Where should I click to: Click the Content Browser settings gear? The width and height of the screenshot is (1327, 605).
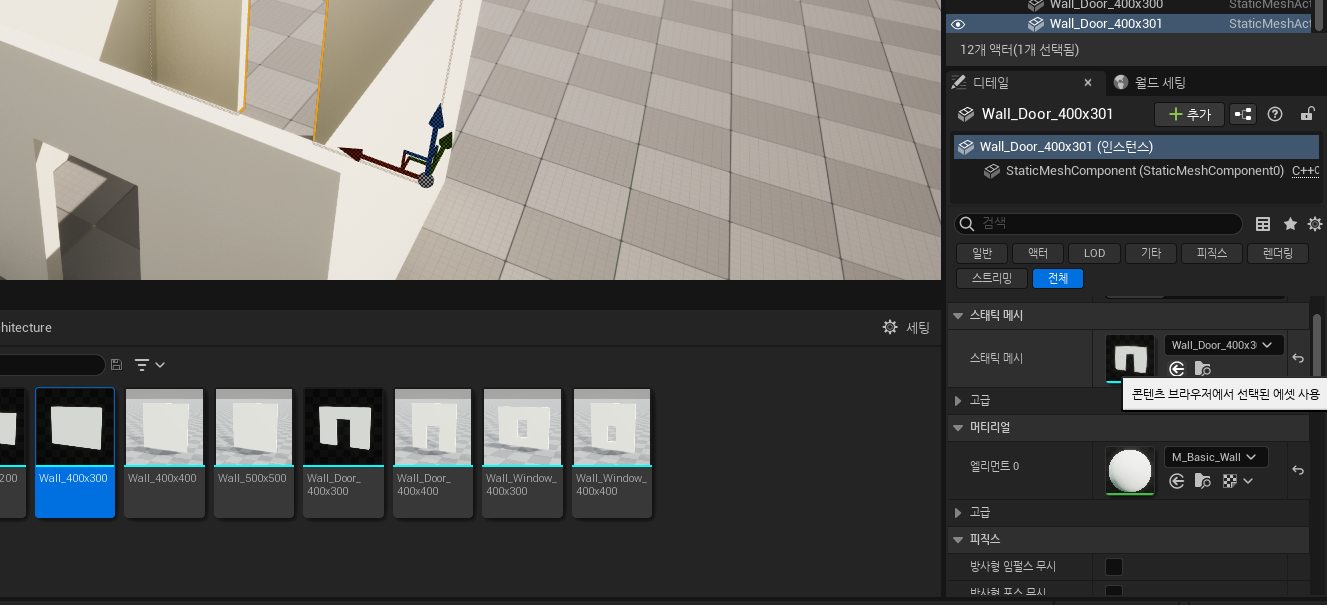(890, 327)
